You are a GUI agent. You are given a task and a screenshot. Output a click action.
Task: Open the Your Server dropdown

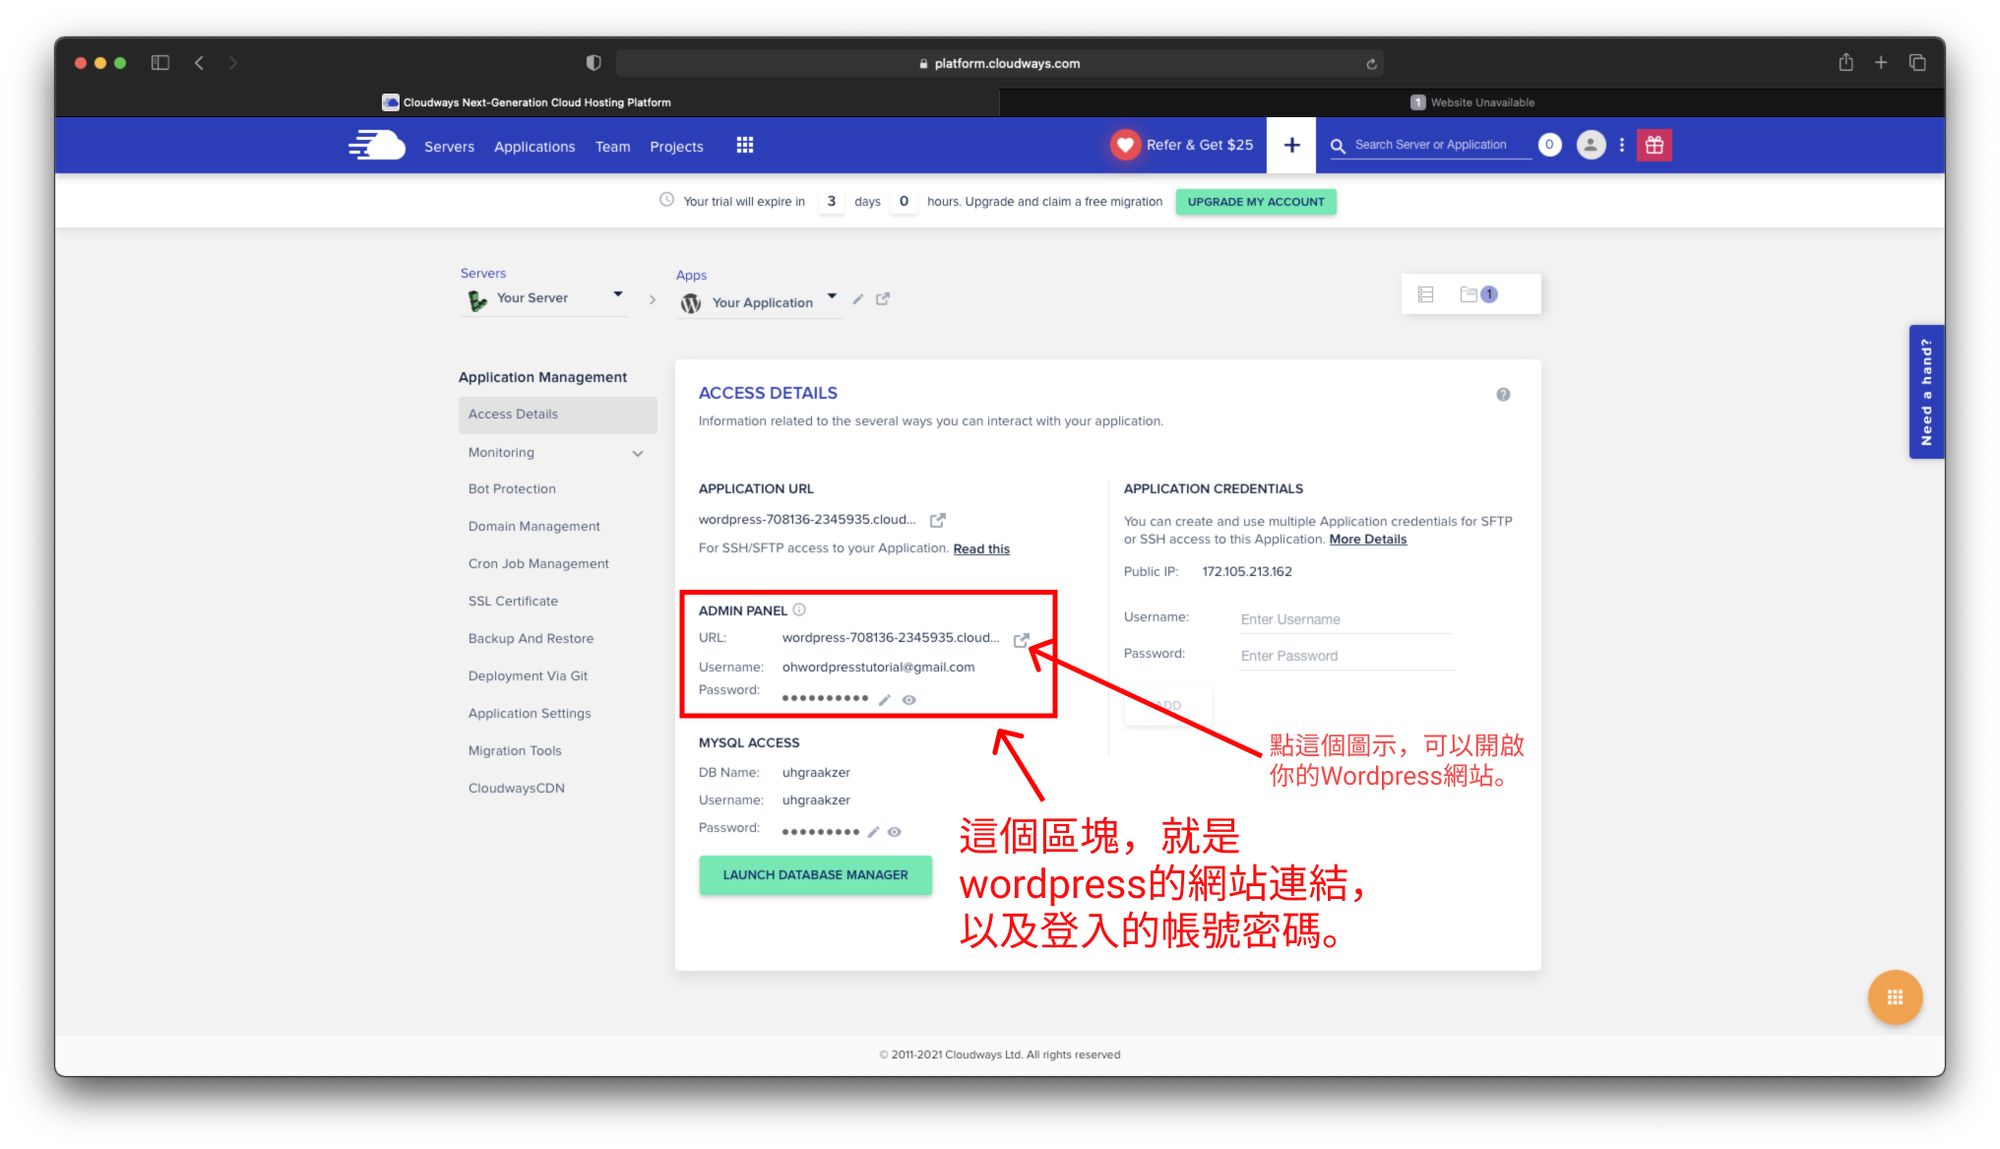pyautogui.click(x=545, y=298)
